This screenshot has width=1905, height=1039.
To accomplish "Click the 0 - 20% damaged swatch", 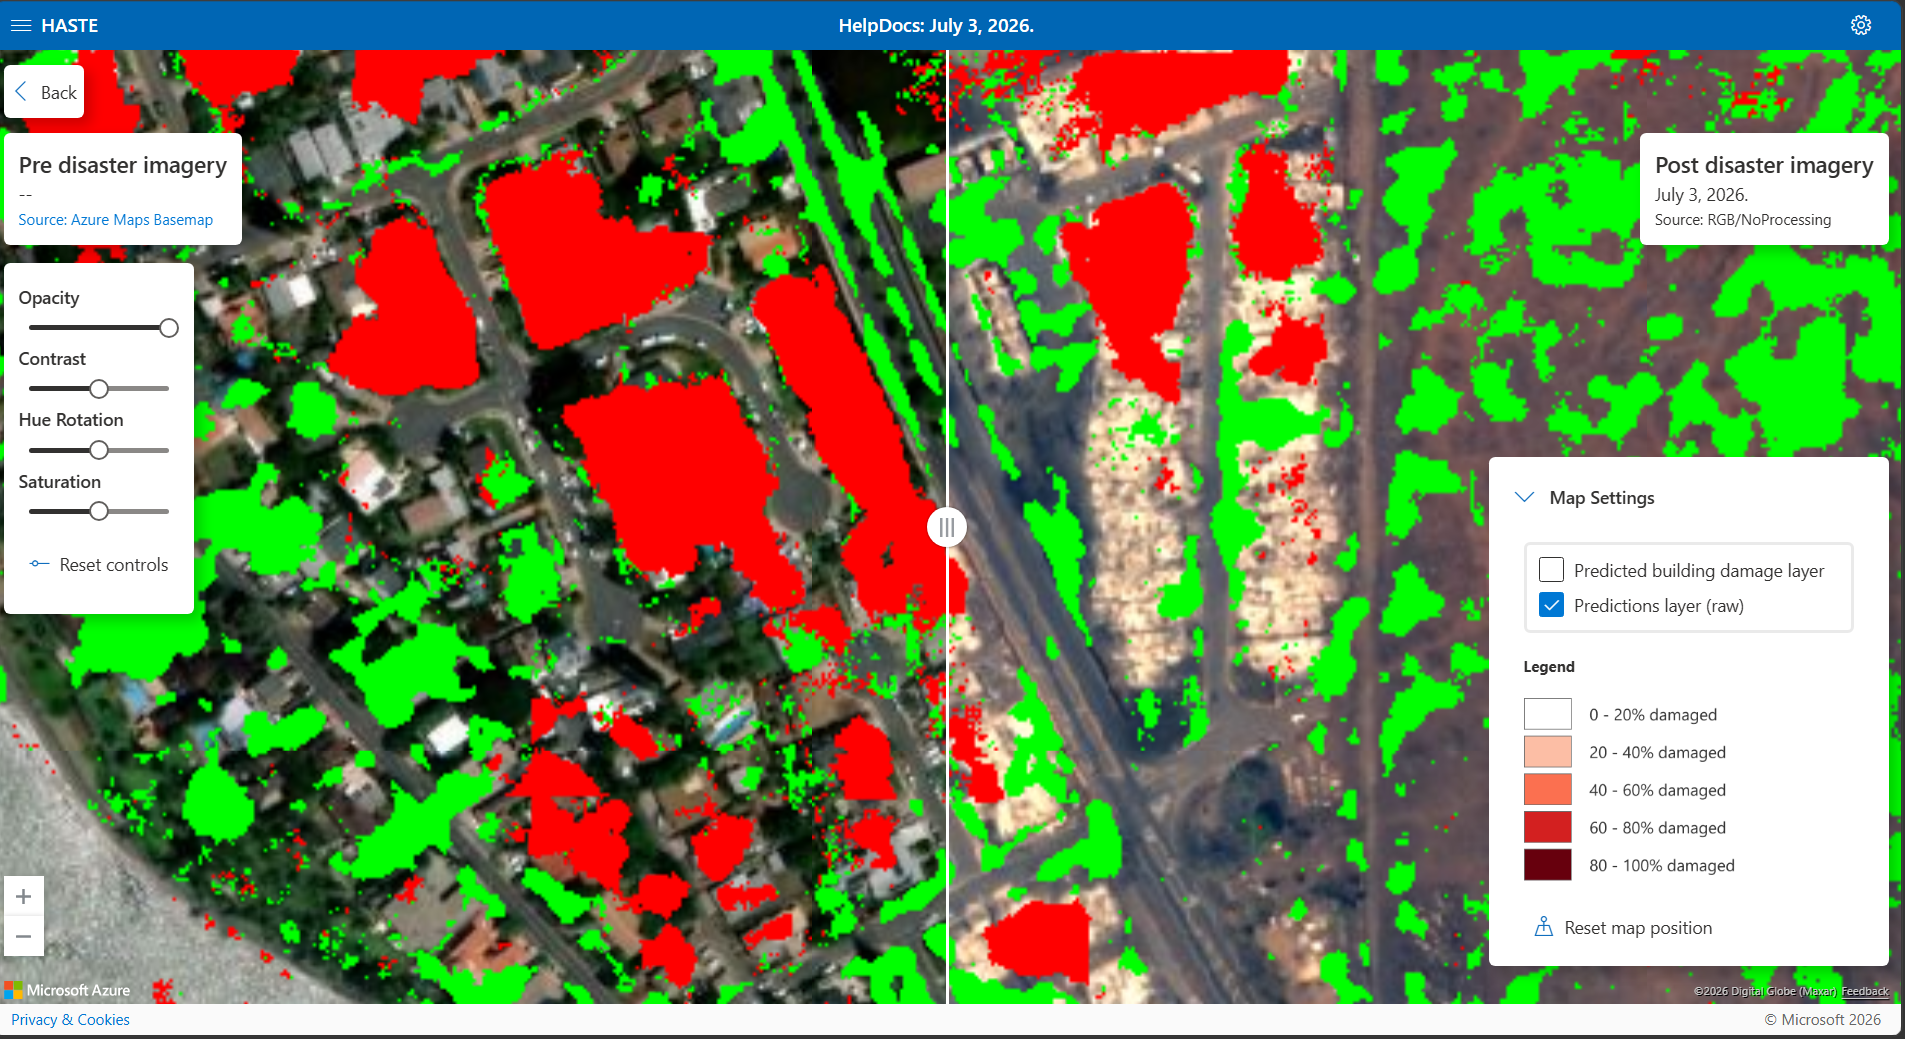I will (x=1547, y=714).
